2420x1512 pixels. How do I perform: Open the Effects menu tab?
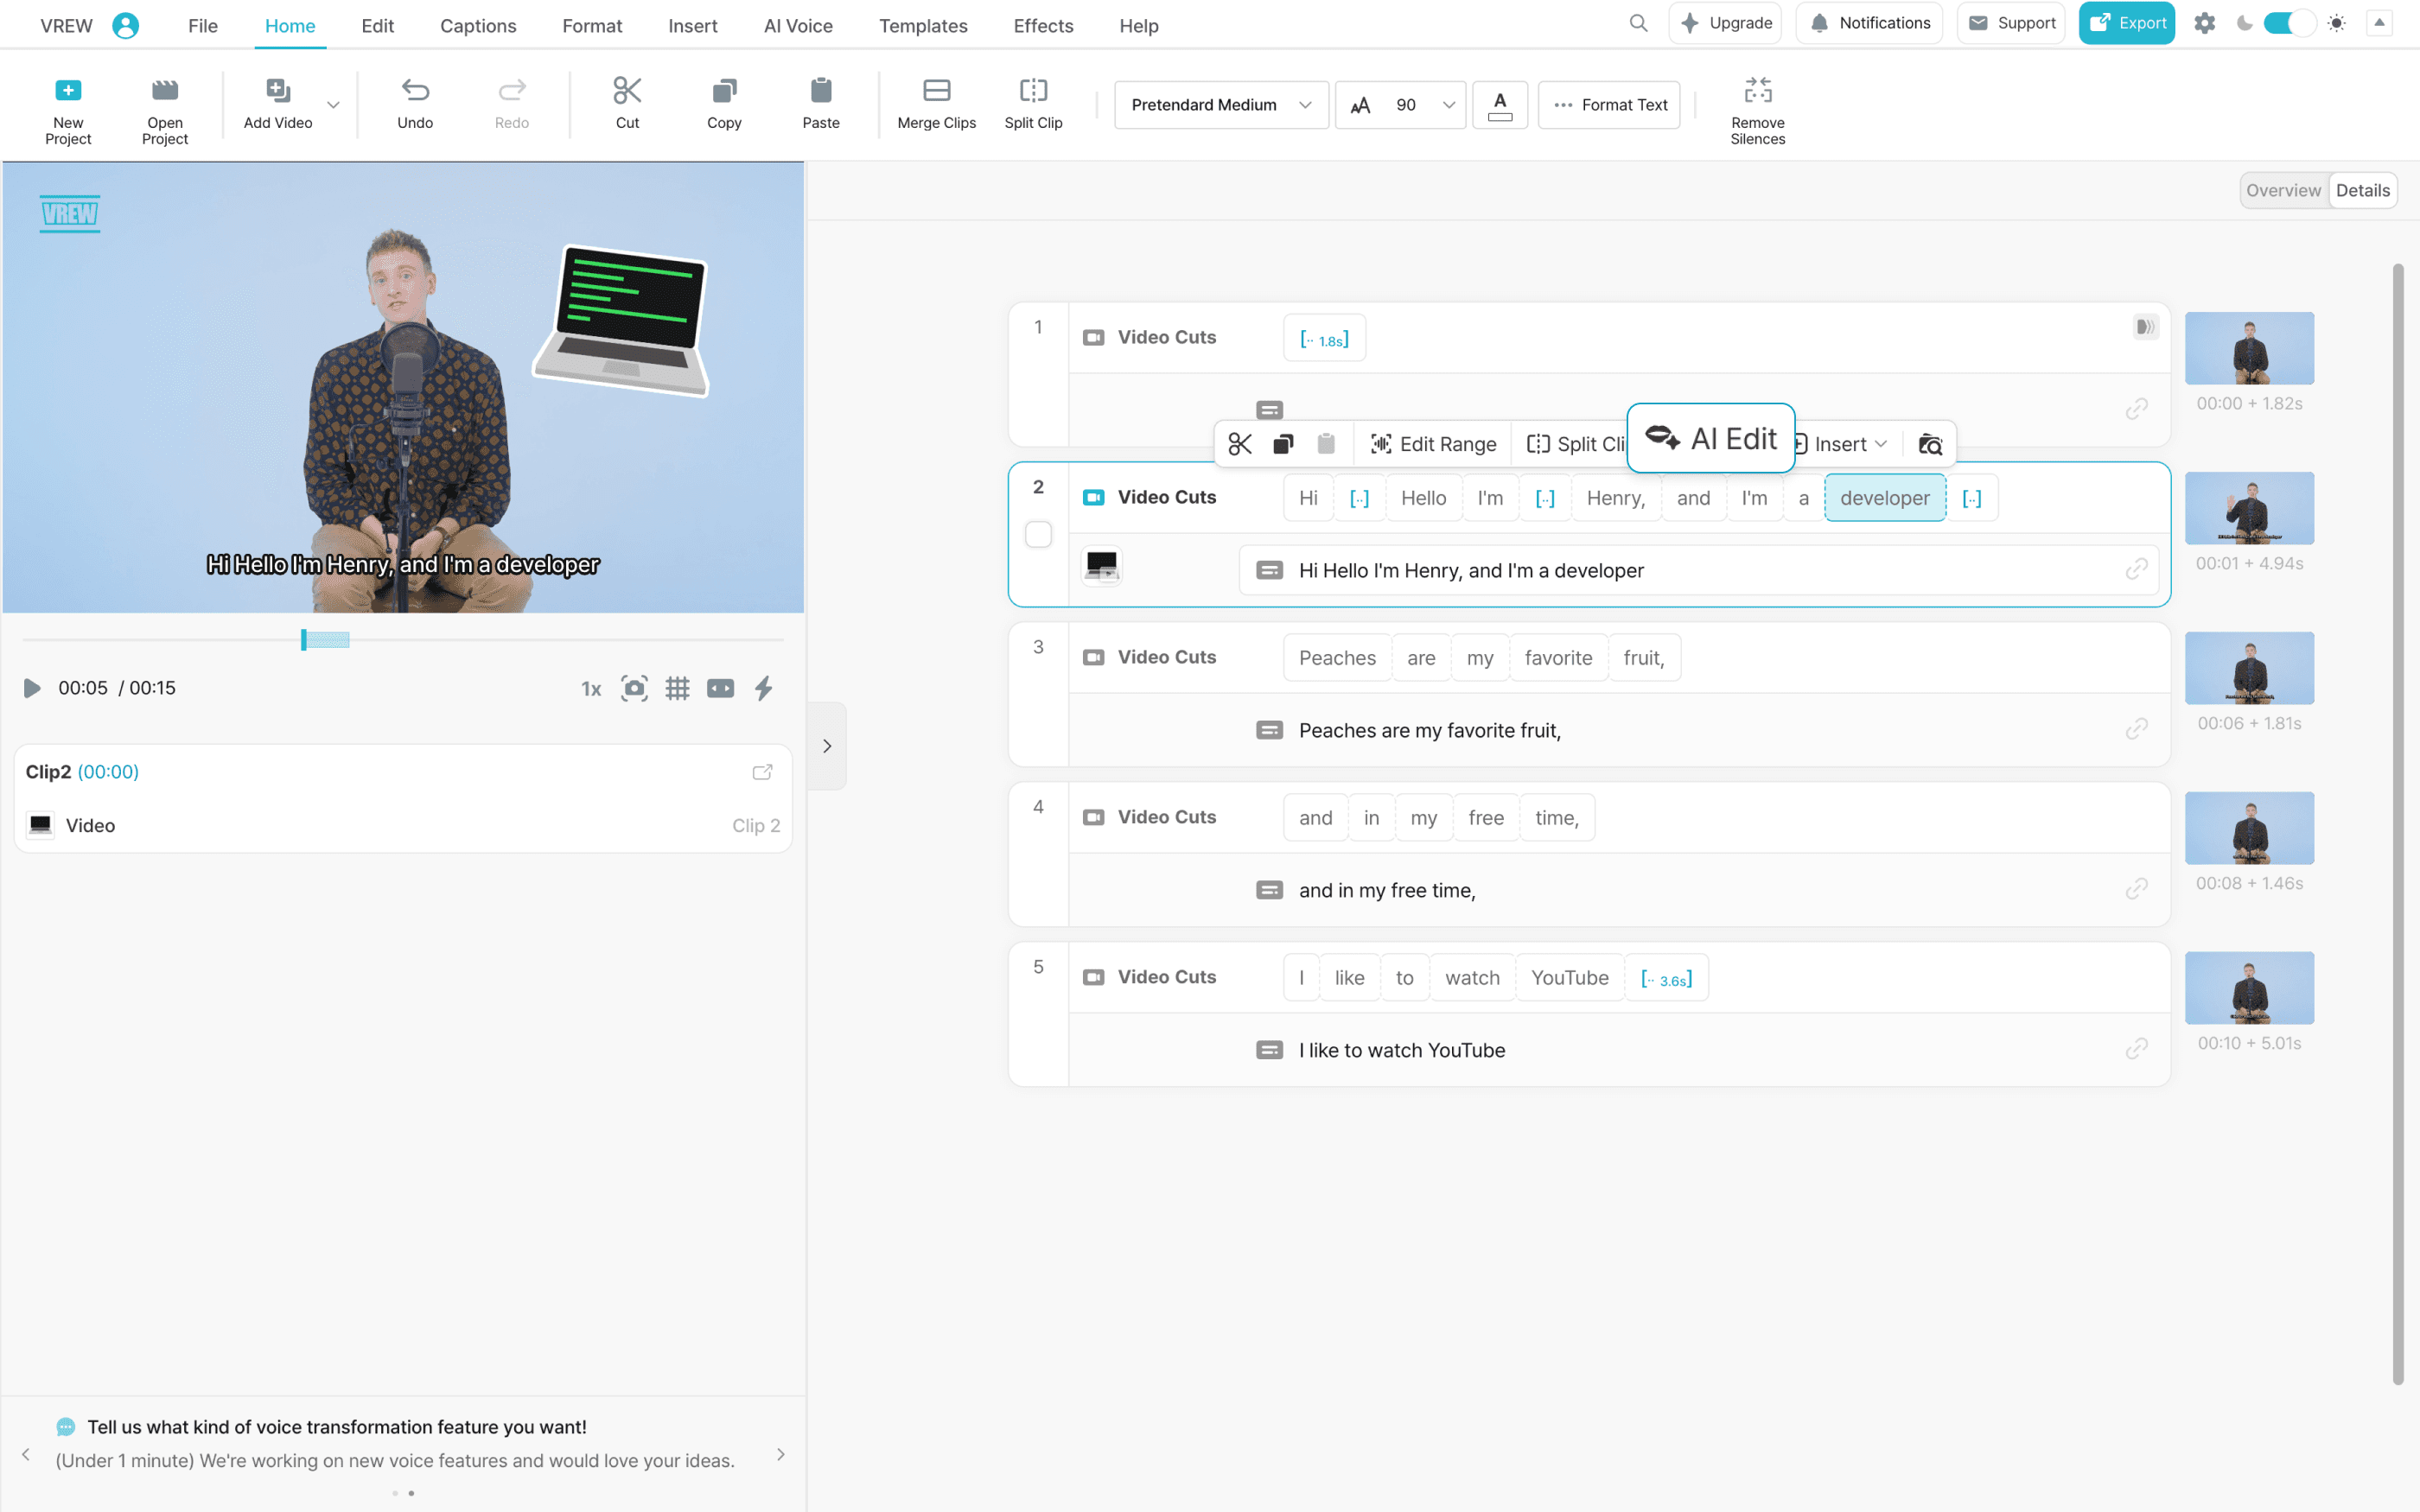coord(1043,26)
